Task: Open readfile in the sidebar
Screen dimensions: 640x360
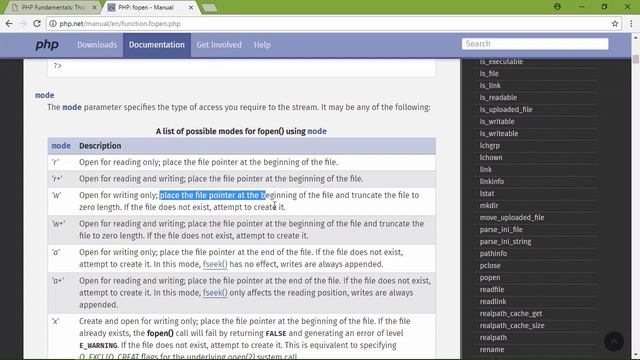Action: click(x=492, y=289)
